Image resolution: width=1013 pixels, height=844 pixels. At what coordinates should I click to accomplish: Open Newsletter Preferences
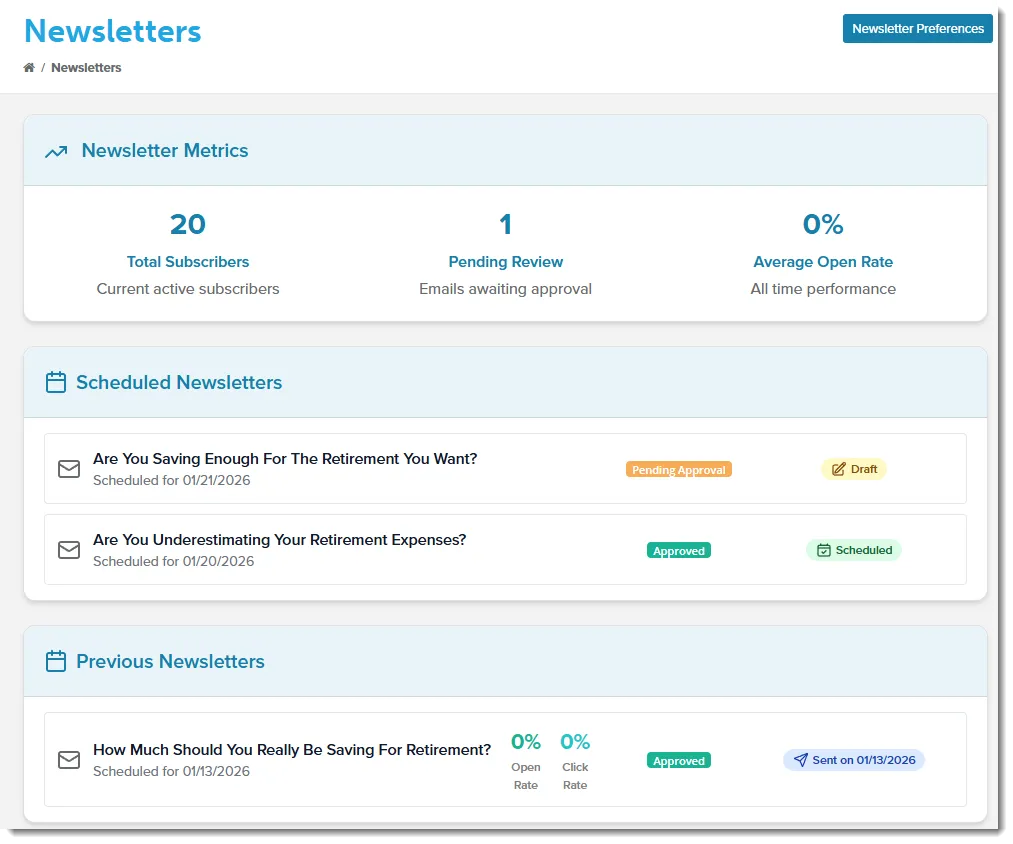(x=917, y=28)
